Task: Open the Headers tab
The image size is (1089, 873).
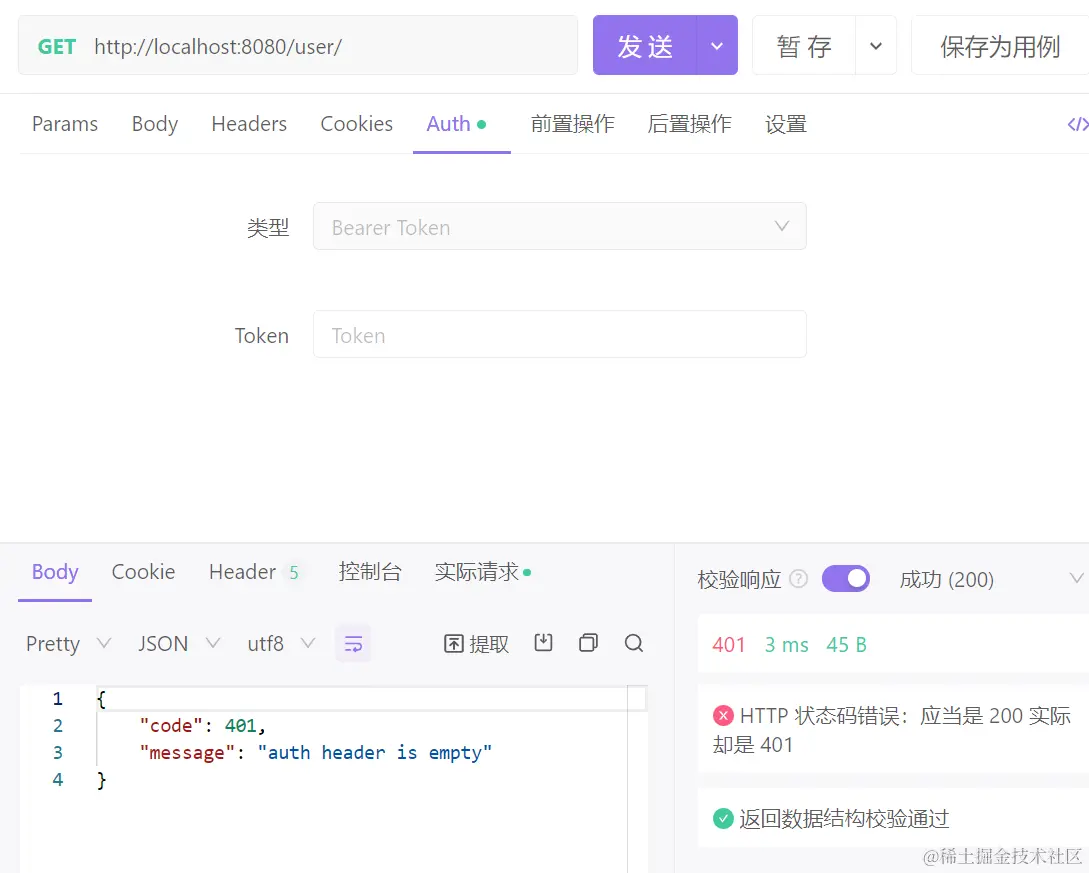Action: coord(249,124)
